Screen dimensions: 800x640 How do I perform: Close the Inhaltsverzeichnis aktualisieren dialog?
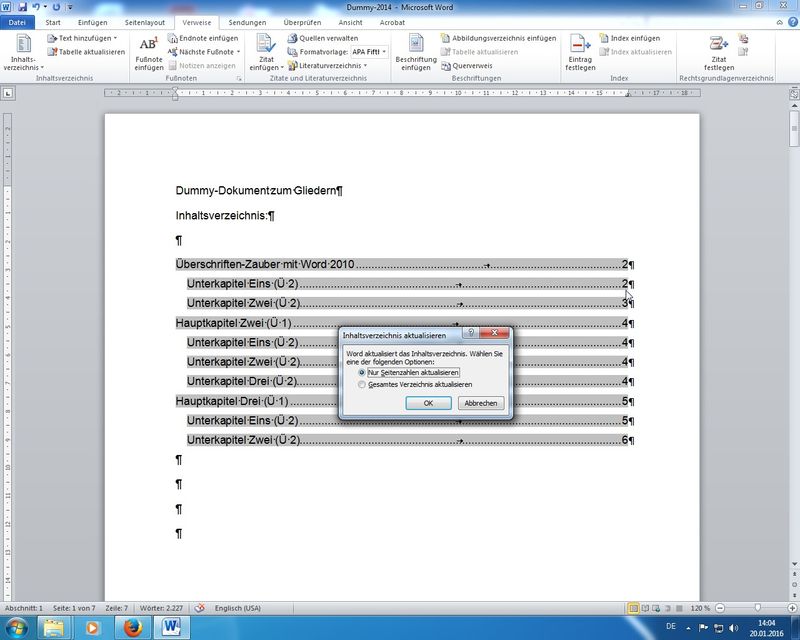[x=494, y=333]
